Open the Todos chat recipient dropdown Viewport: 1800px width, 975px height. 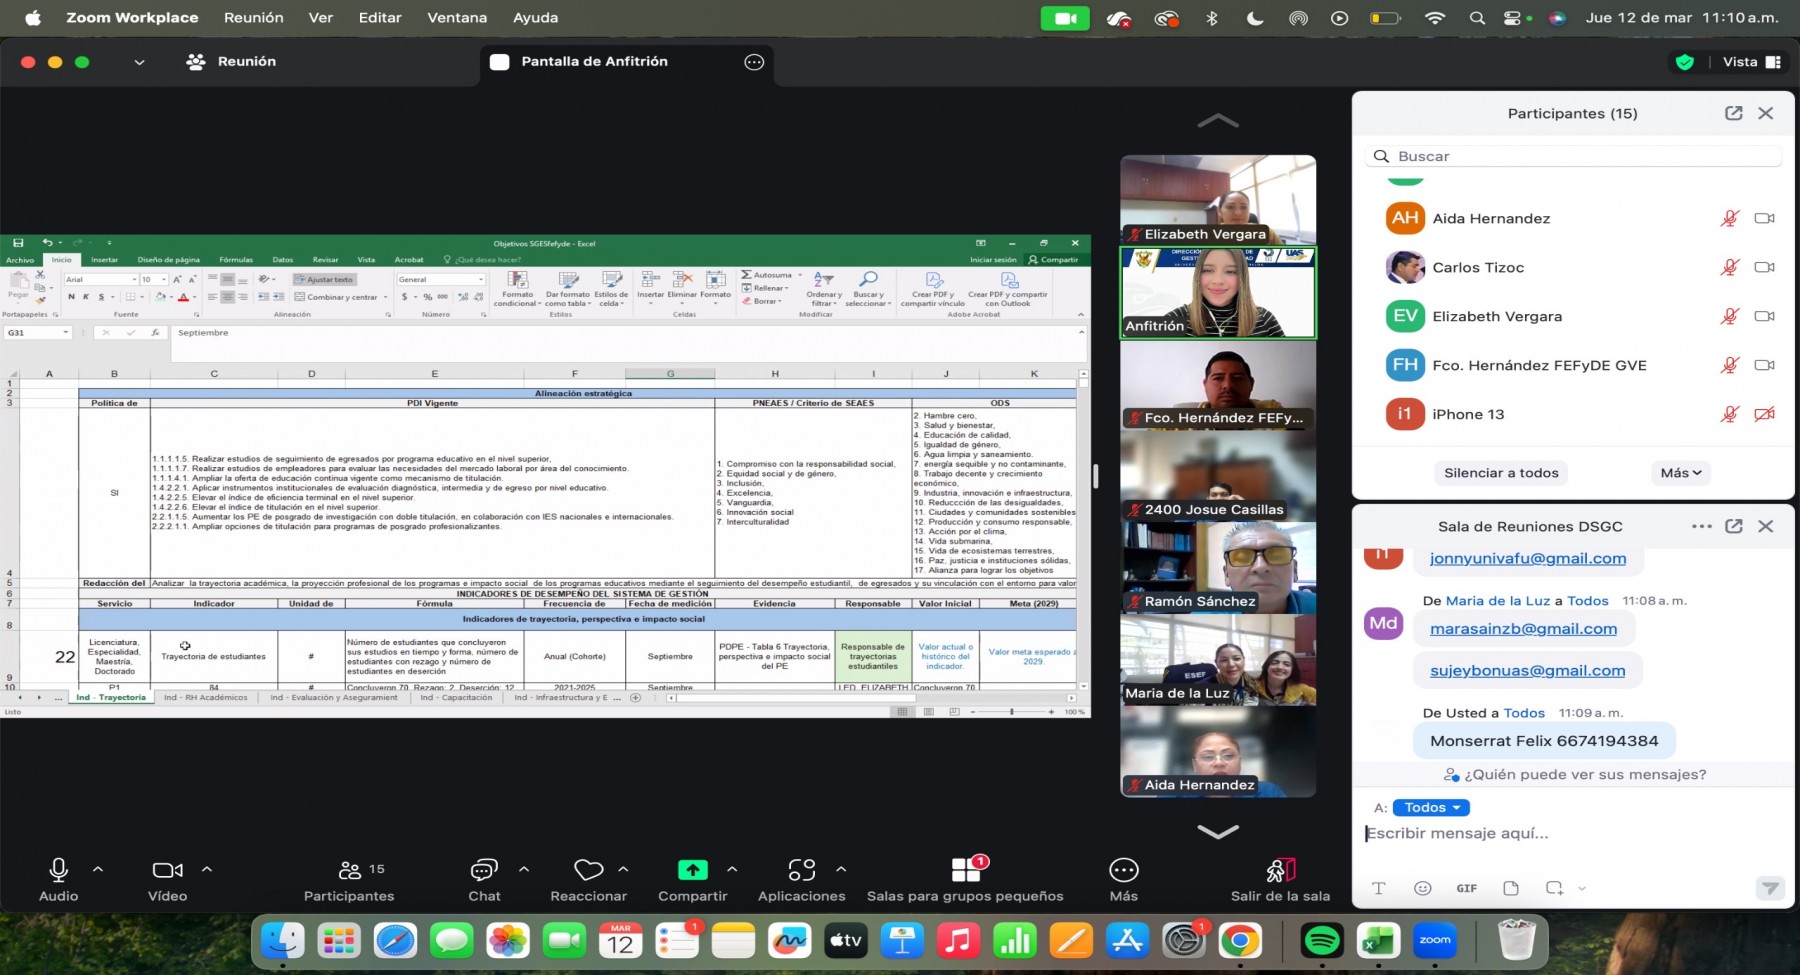(1431, 808)
